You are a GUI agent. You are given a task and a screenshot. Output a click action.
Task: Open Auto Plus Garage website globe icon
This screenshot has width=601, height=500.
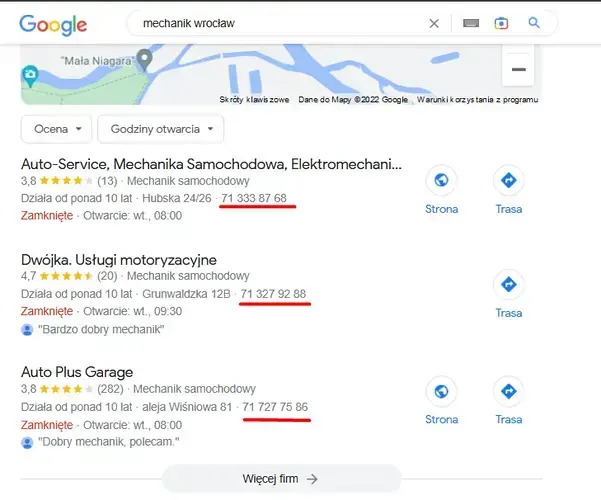(x=441, y=391)
